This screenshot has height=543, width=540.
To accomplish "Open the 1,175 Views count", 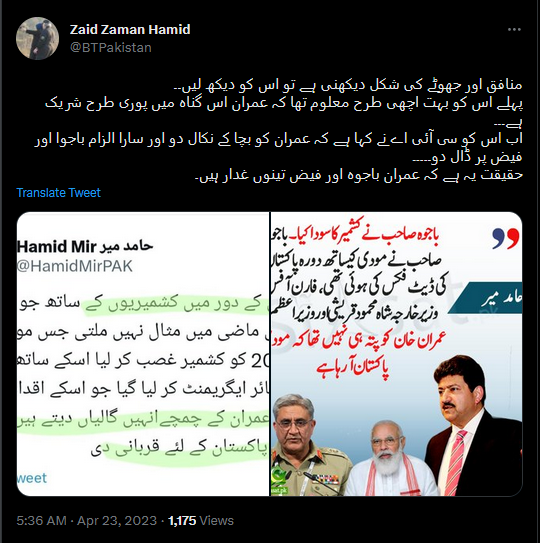I will 201,520.
